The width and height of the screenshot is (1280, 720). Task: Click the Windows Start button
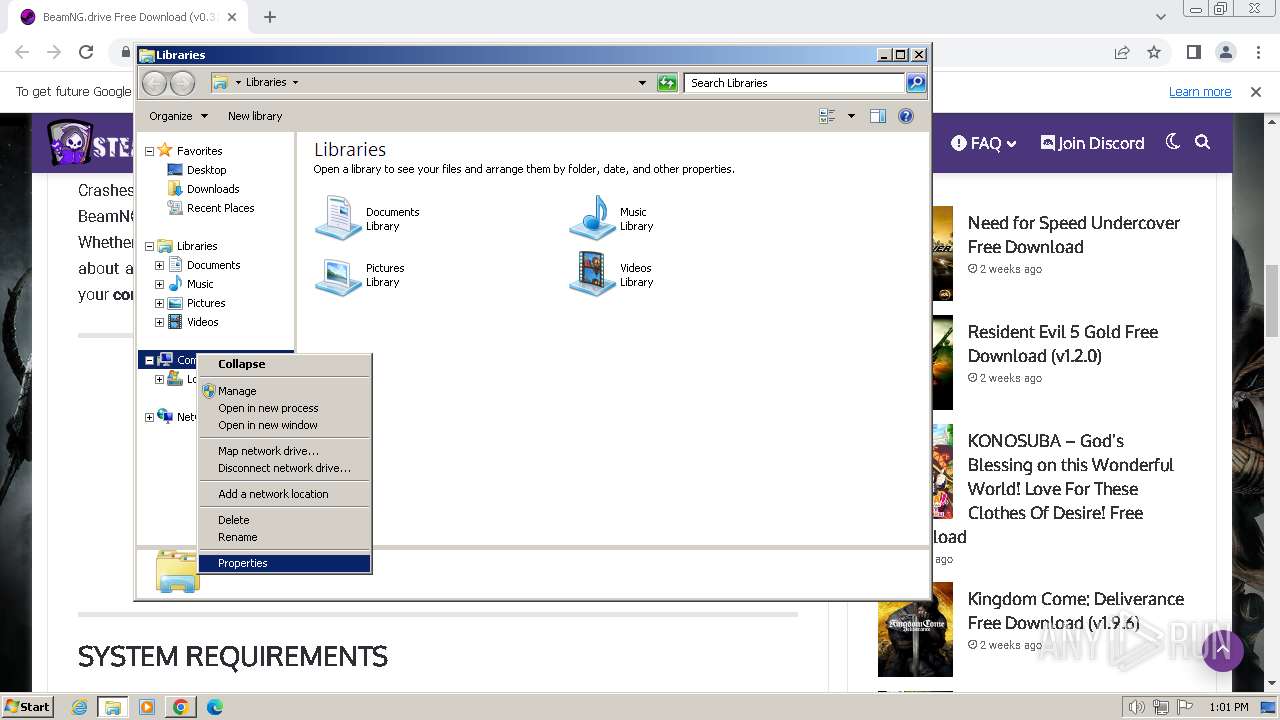[x=28, y=707]
